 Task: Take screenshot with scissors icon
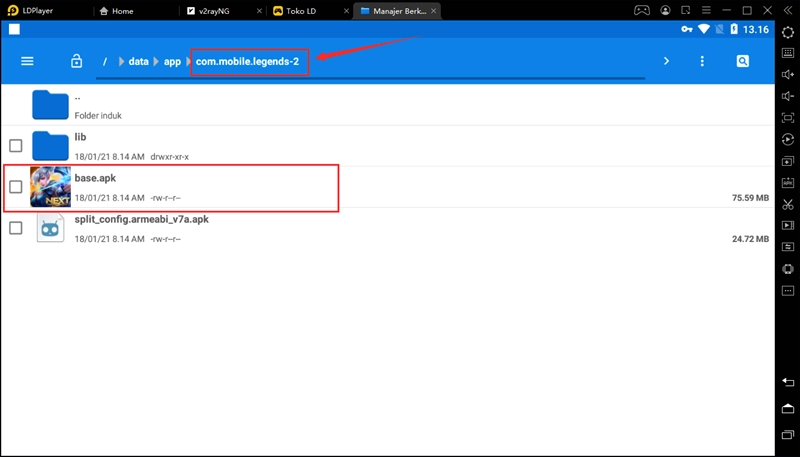pyautogui.click(x=788, y=204)
